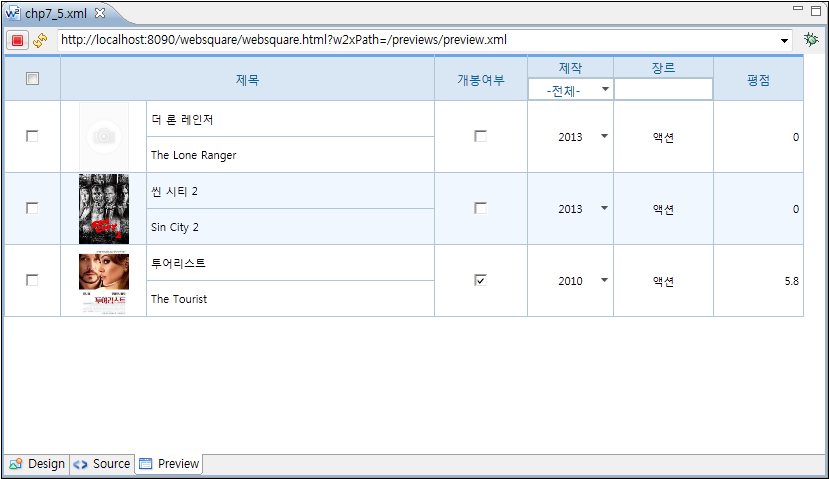Expand the 2010 year dropdown for The Tourist
This screenshot has height=479, width=829.
coord(604,281)
